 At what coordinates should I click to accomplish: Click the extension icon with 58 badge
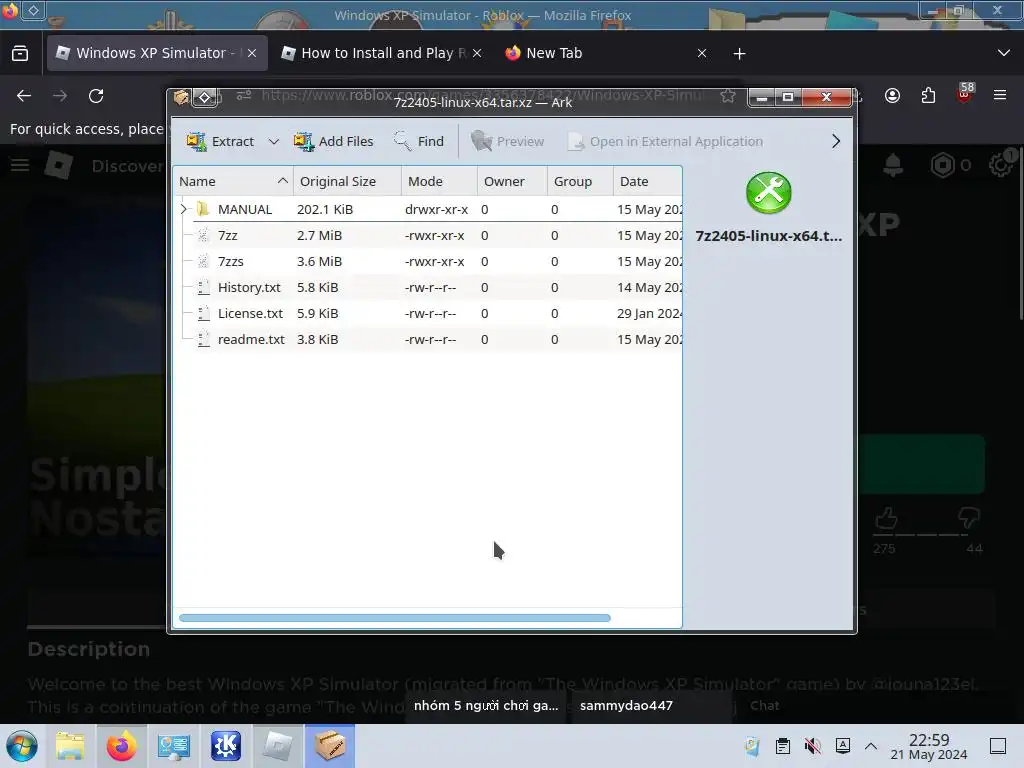pyautogui.click(x=965, y=93)
